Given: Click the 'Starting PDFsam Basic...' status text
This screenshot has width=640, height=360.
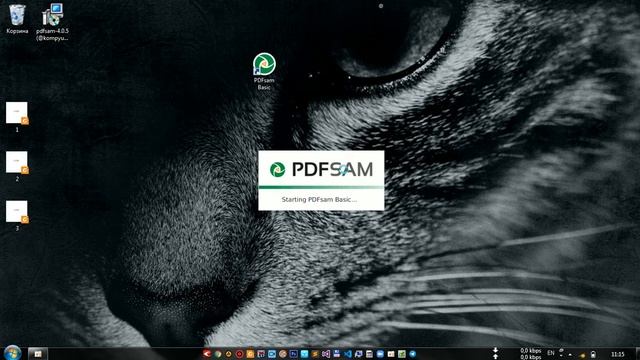Looking at the screenshot, I should click(x=319, y=200).
